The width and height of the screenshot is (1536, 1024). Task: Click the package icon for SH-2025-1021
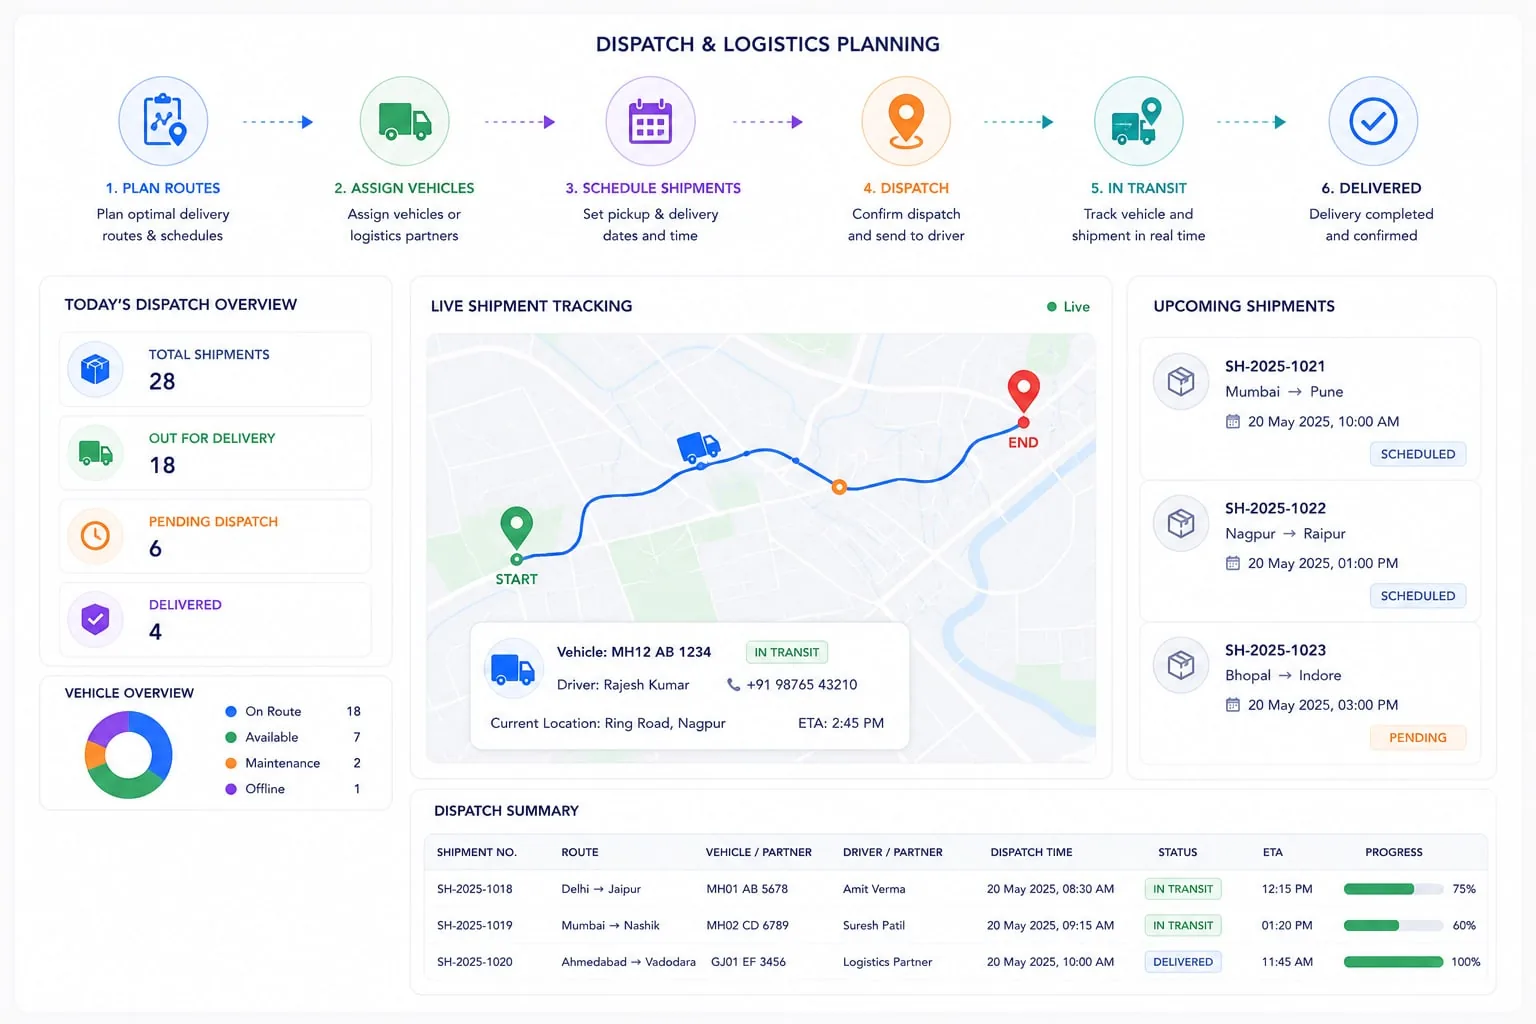click(1181, 381)
